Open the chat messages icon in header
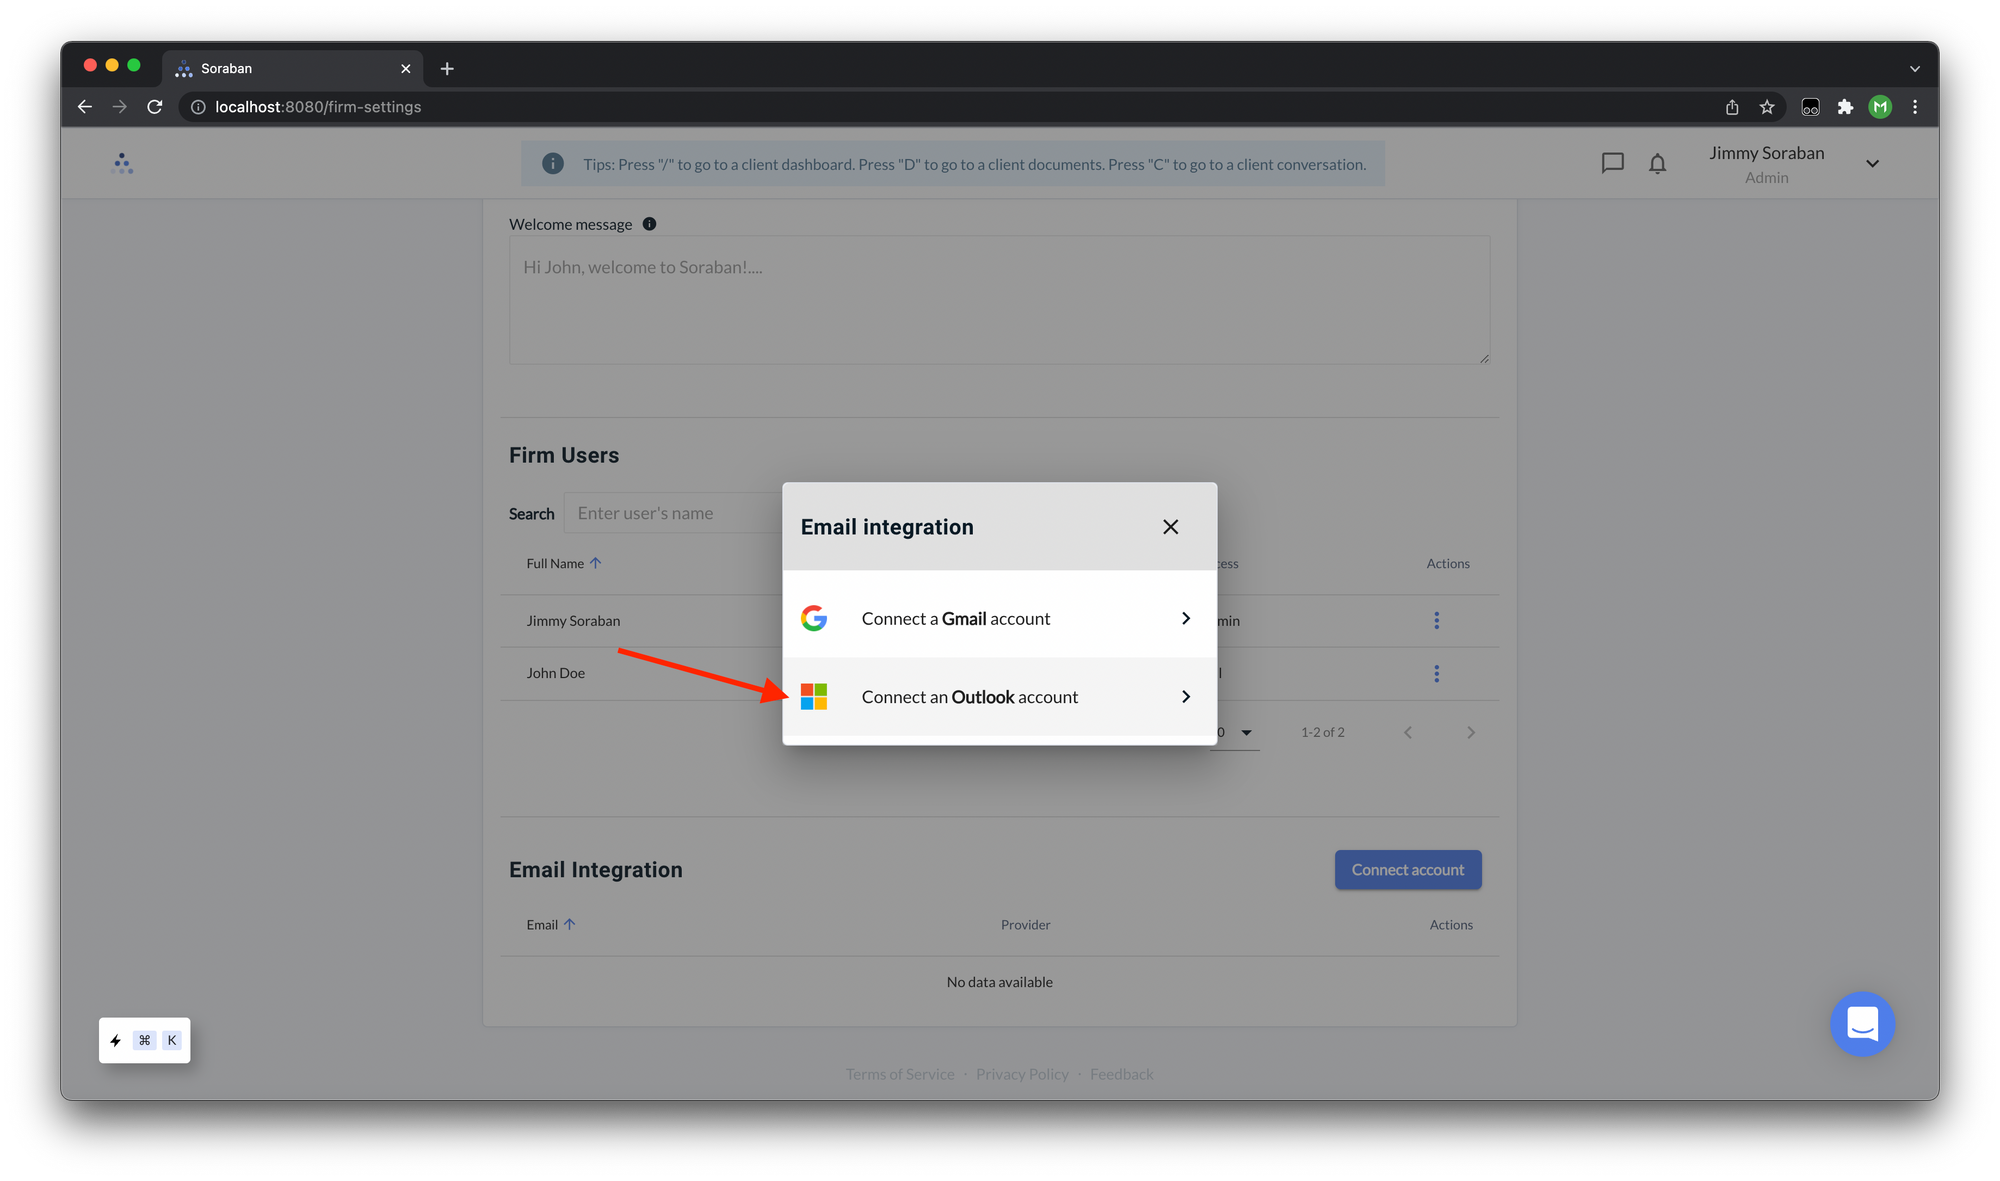The width and height of the screenshot is (2000, 1181). coord(1612,163)
